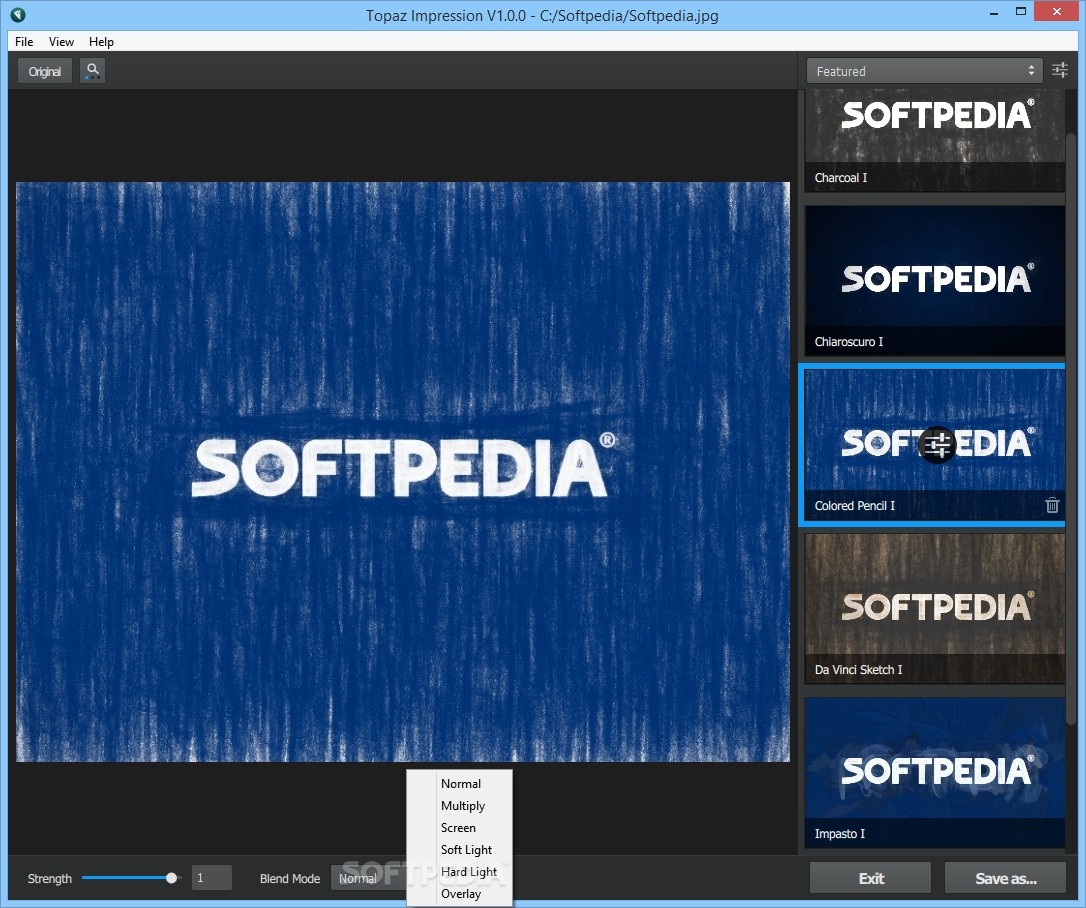Choose Multiply blend mode

460,805
